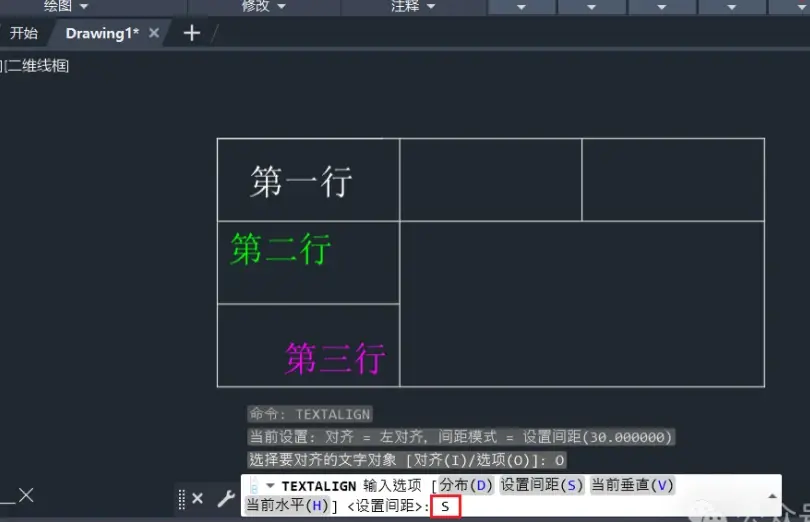The image size is (810, 523).
Task: Expand the 绘图 panel dropdown
Action: (x=84, y=6)
